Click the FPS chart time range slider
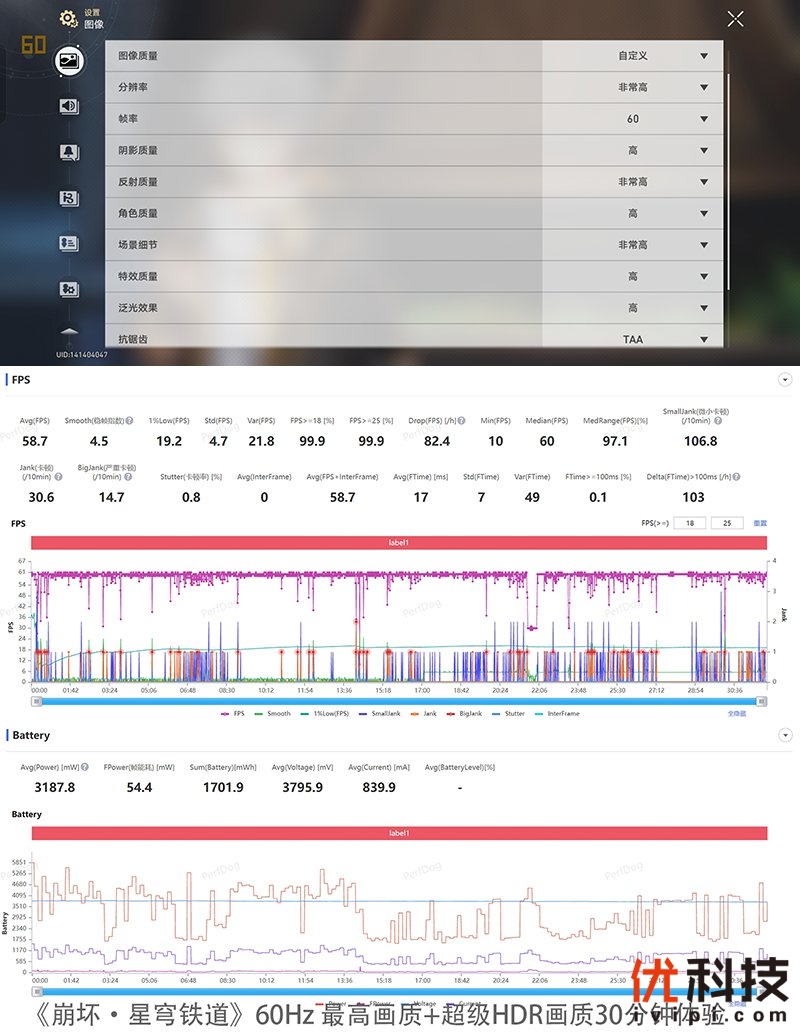This screenshot has width=800, height=1032. [400, 701]
